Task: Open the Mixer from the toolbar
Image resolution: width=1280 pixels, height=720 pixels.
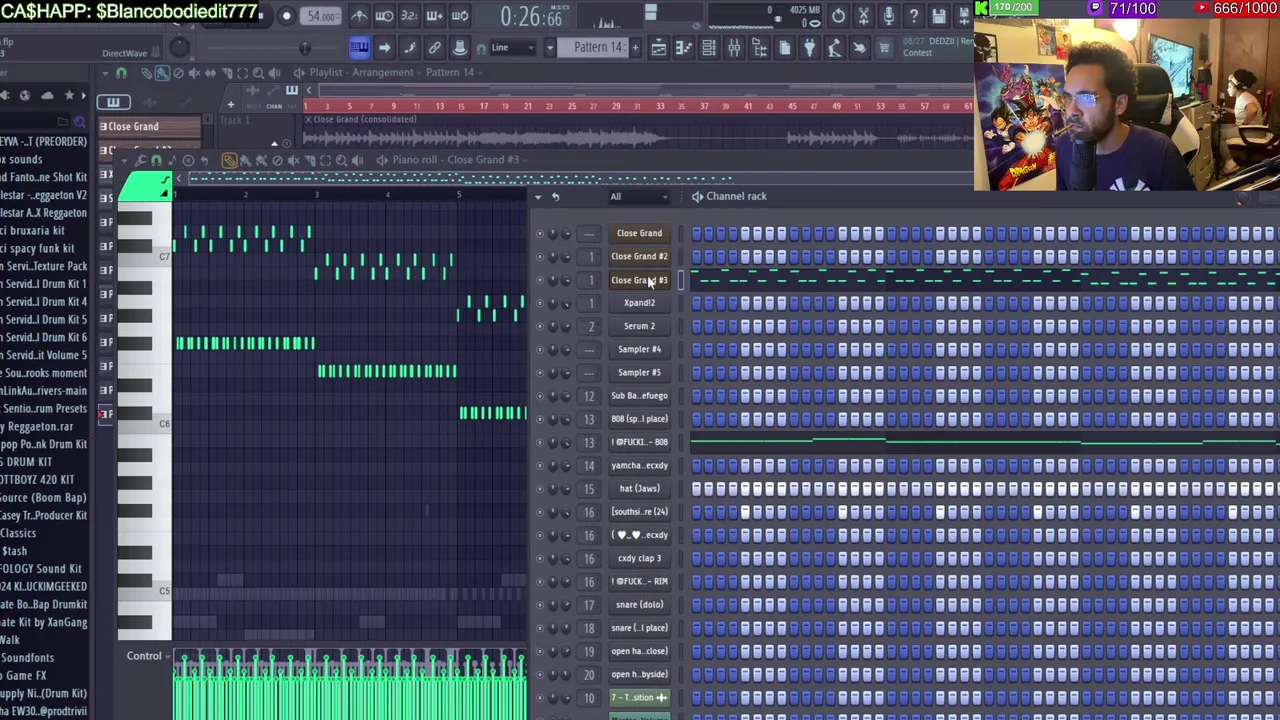Action: pos(734,47)
